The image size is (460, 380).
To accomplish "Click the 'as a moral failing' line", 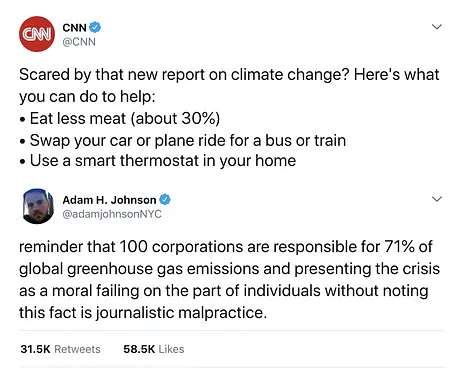I will tap(224, 291).
